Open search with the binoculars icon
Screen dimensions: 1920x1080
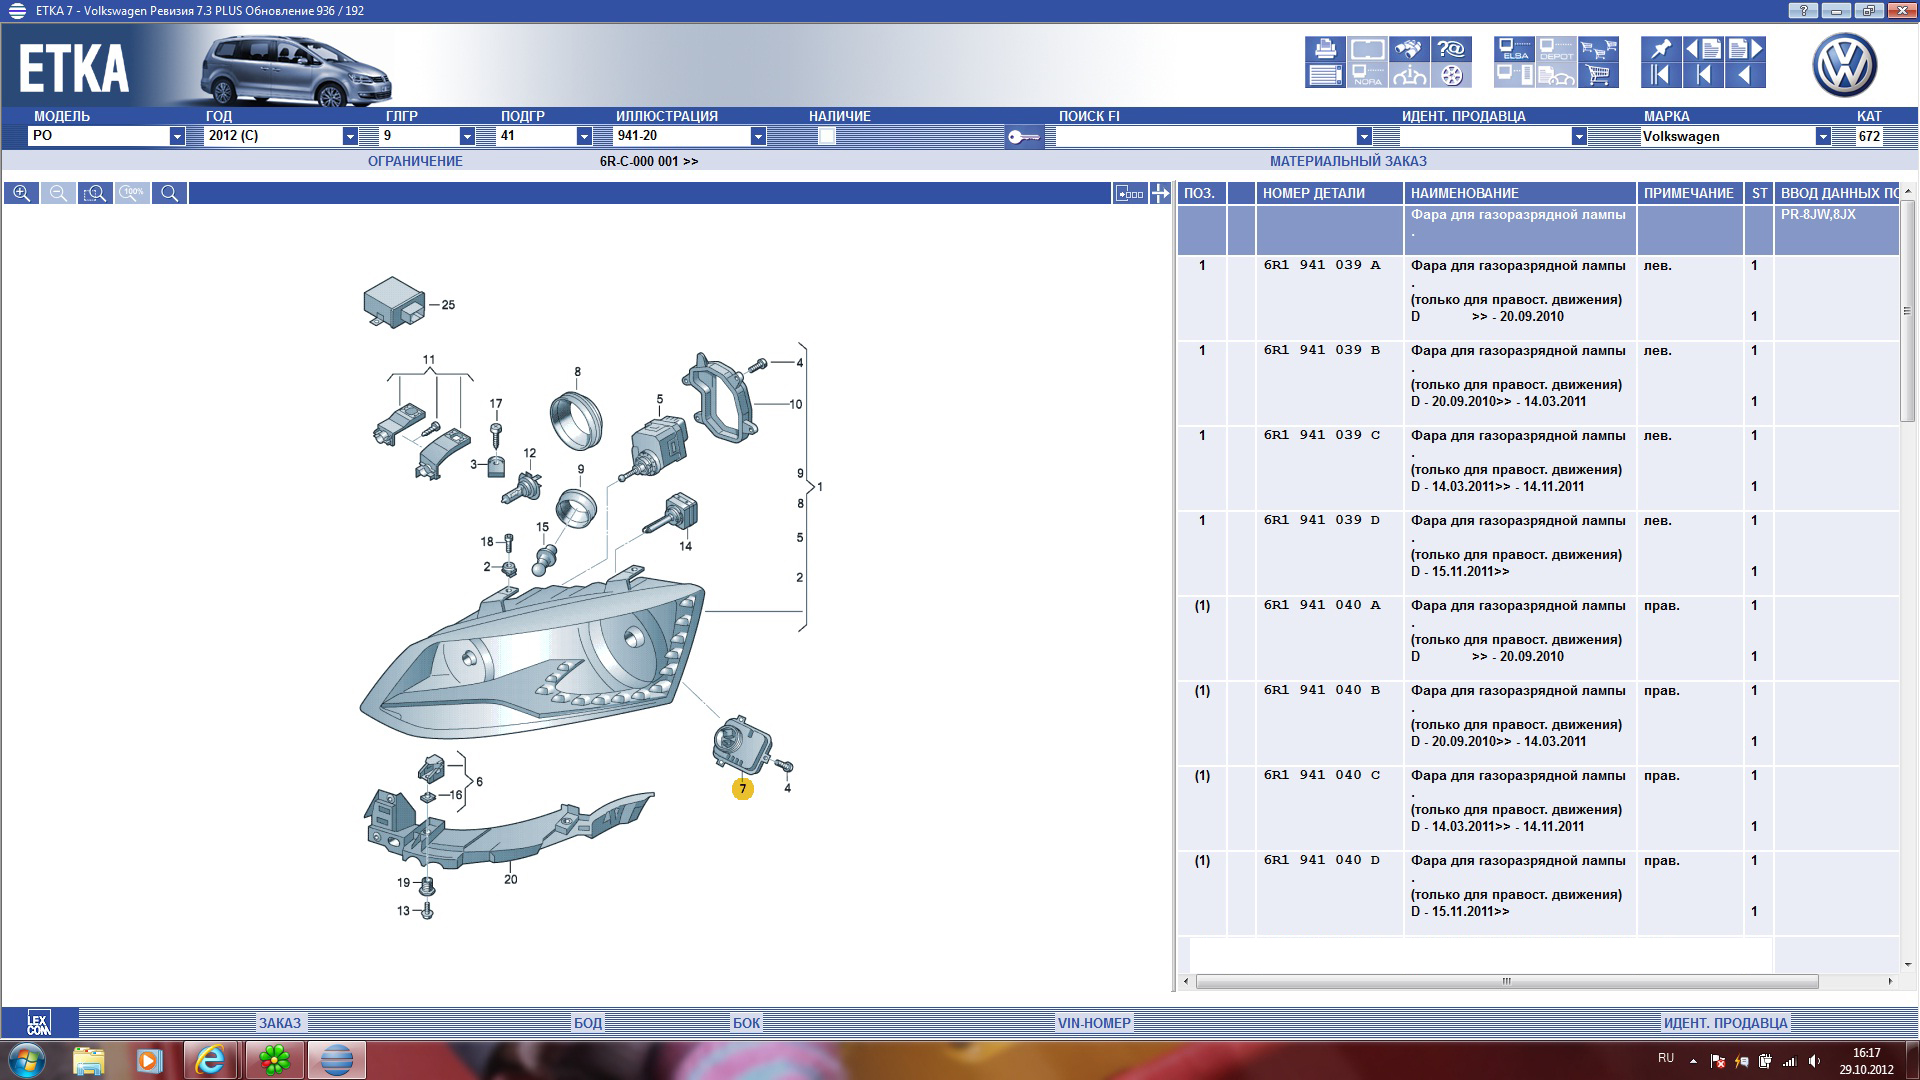click(x=1410, y=49)
